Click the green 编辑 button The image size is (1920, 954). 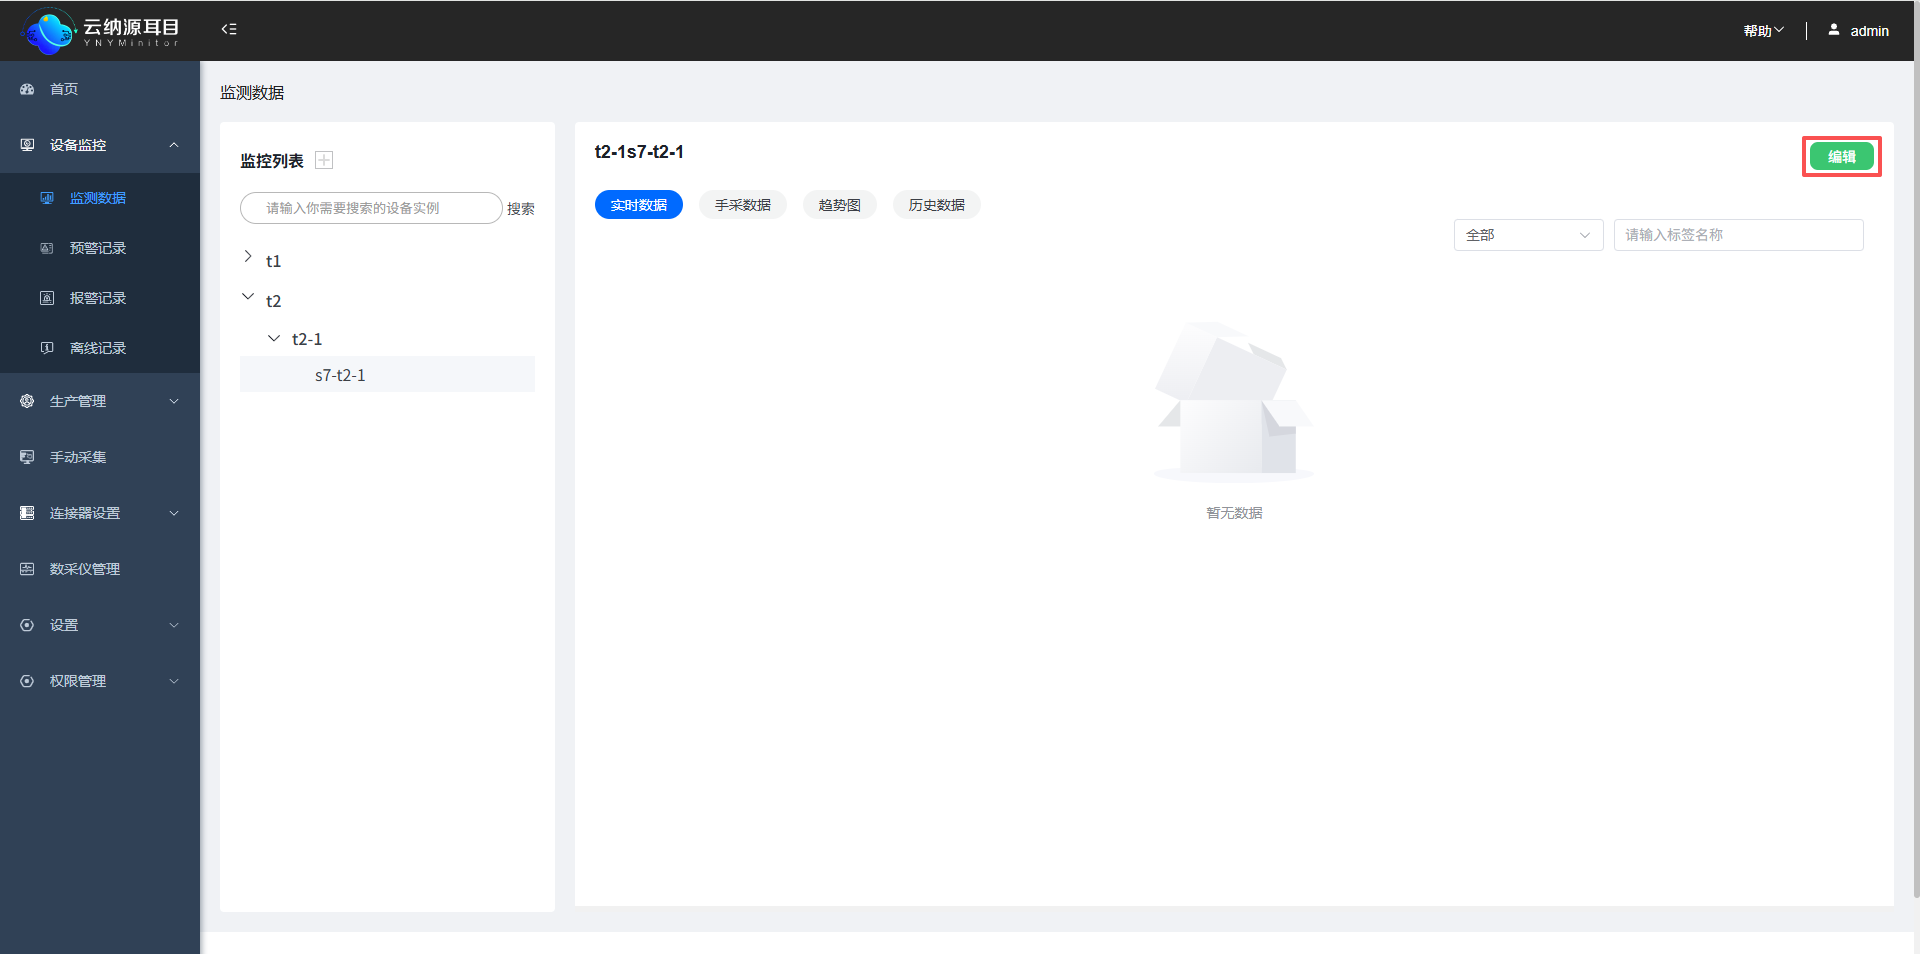(x=1841, y=157)
